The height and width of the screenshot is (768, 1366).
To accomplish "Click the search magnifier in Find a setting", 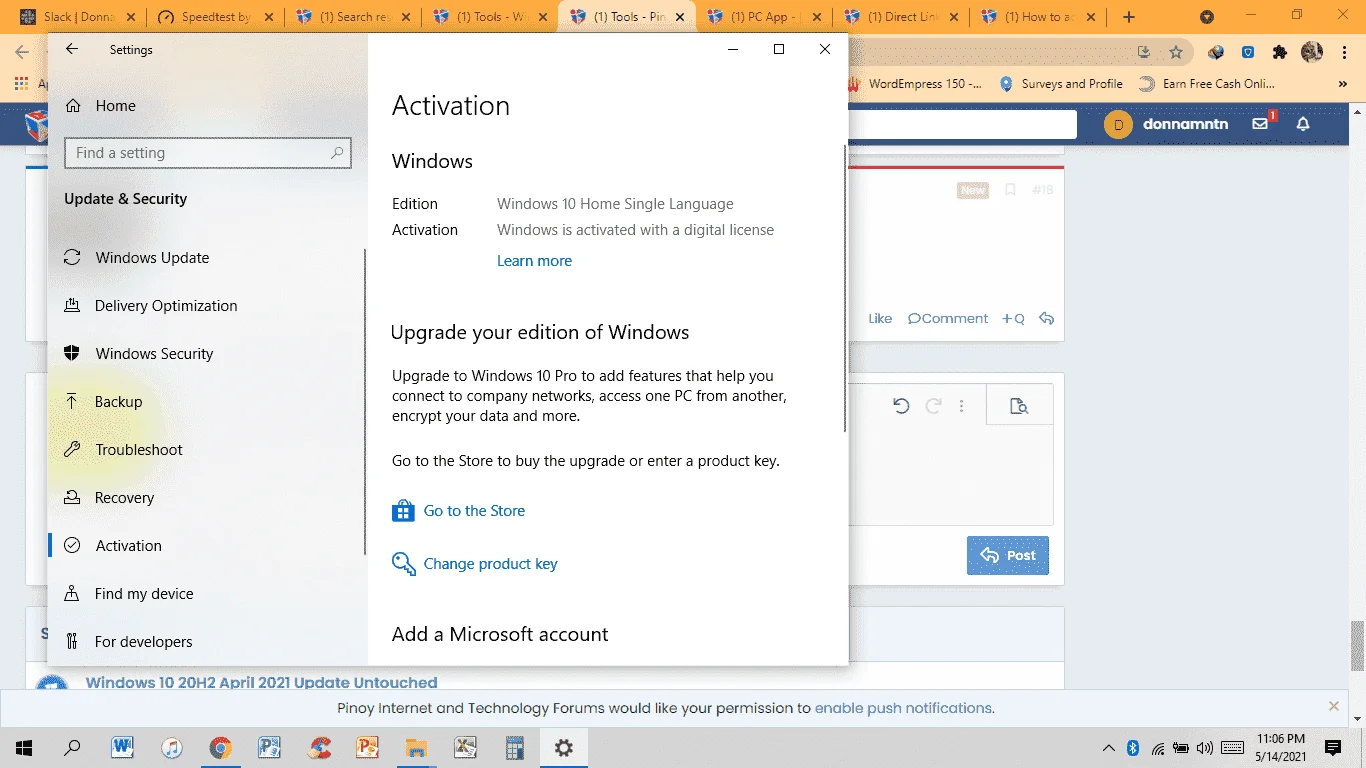I will pyautogui.click(x=337, y=153).
